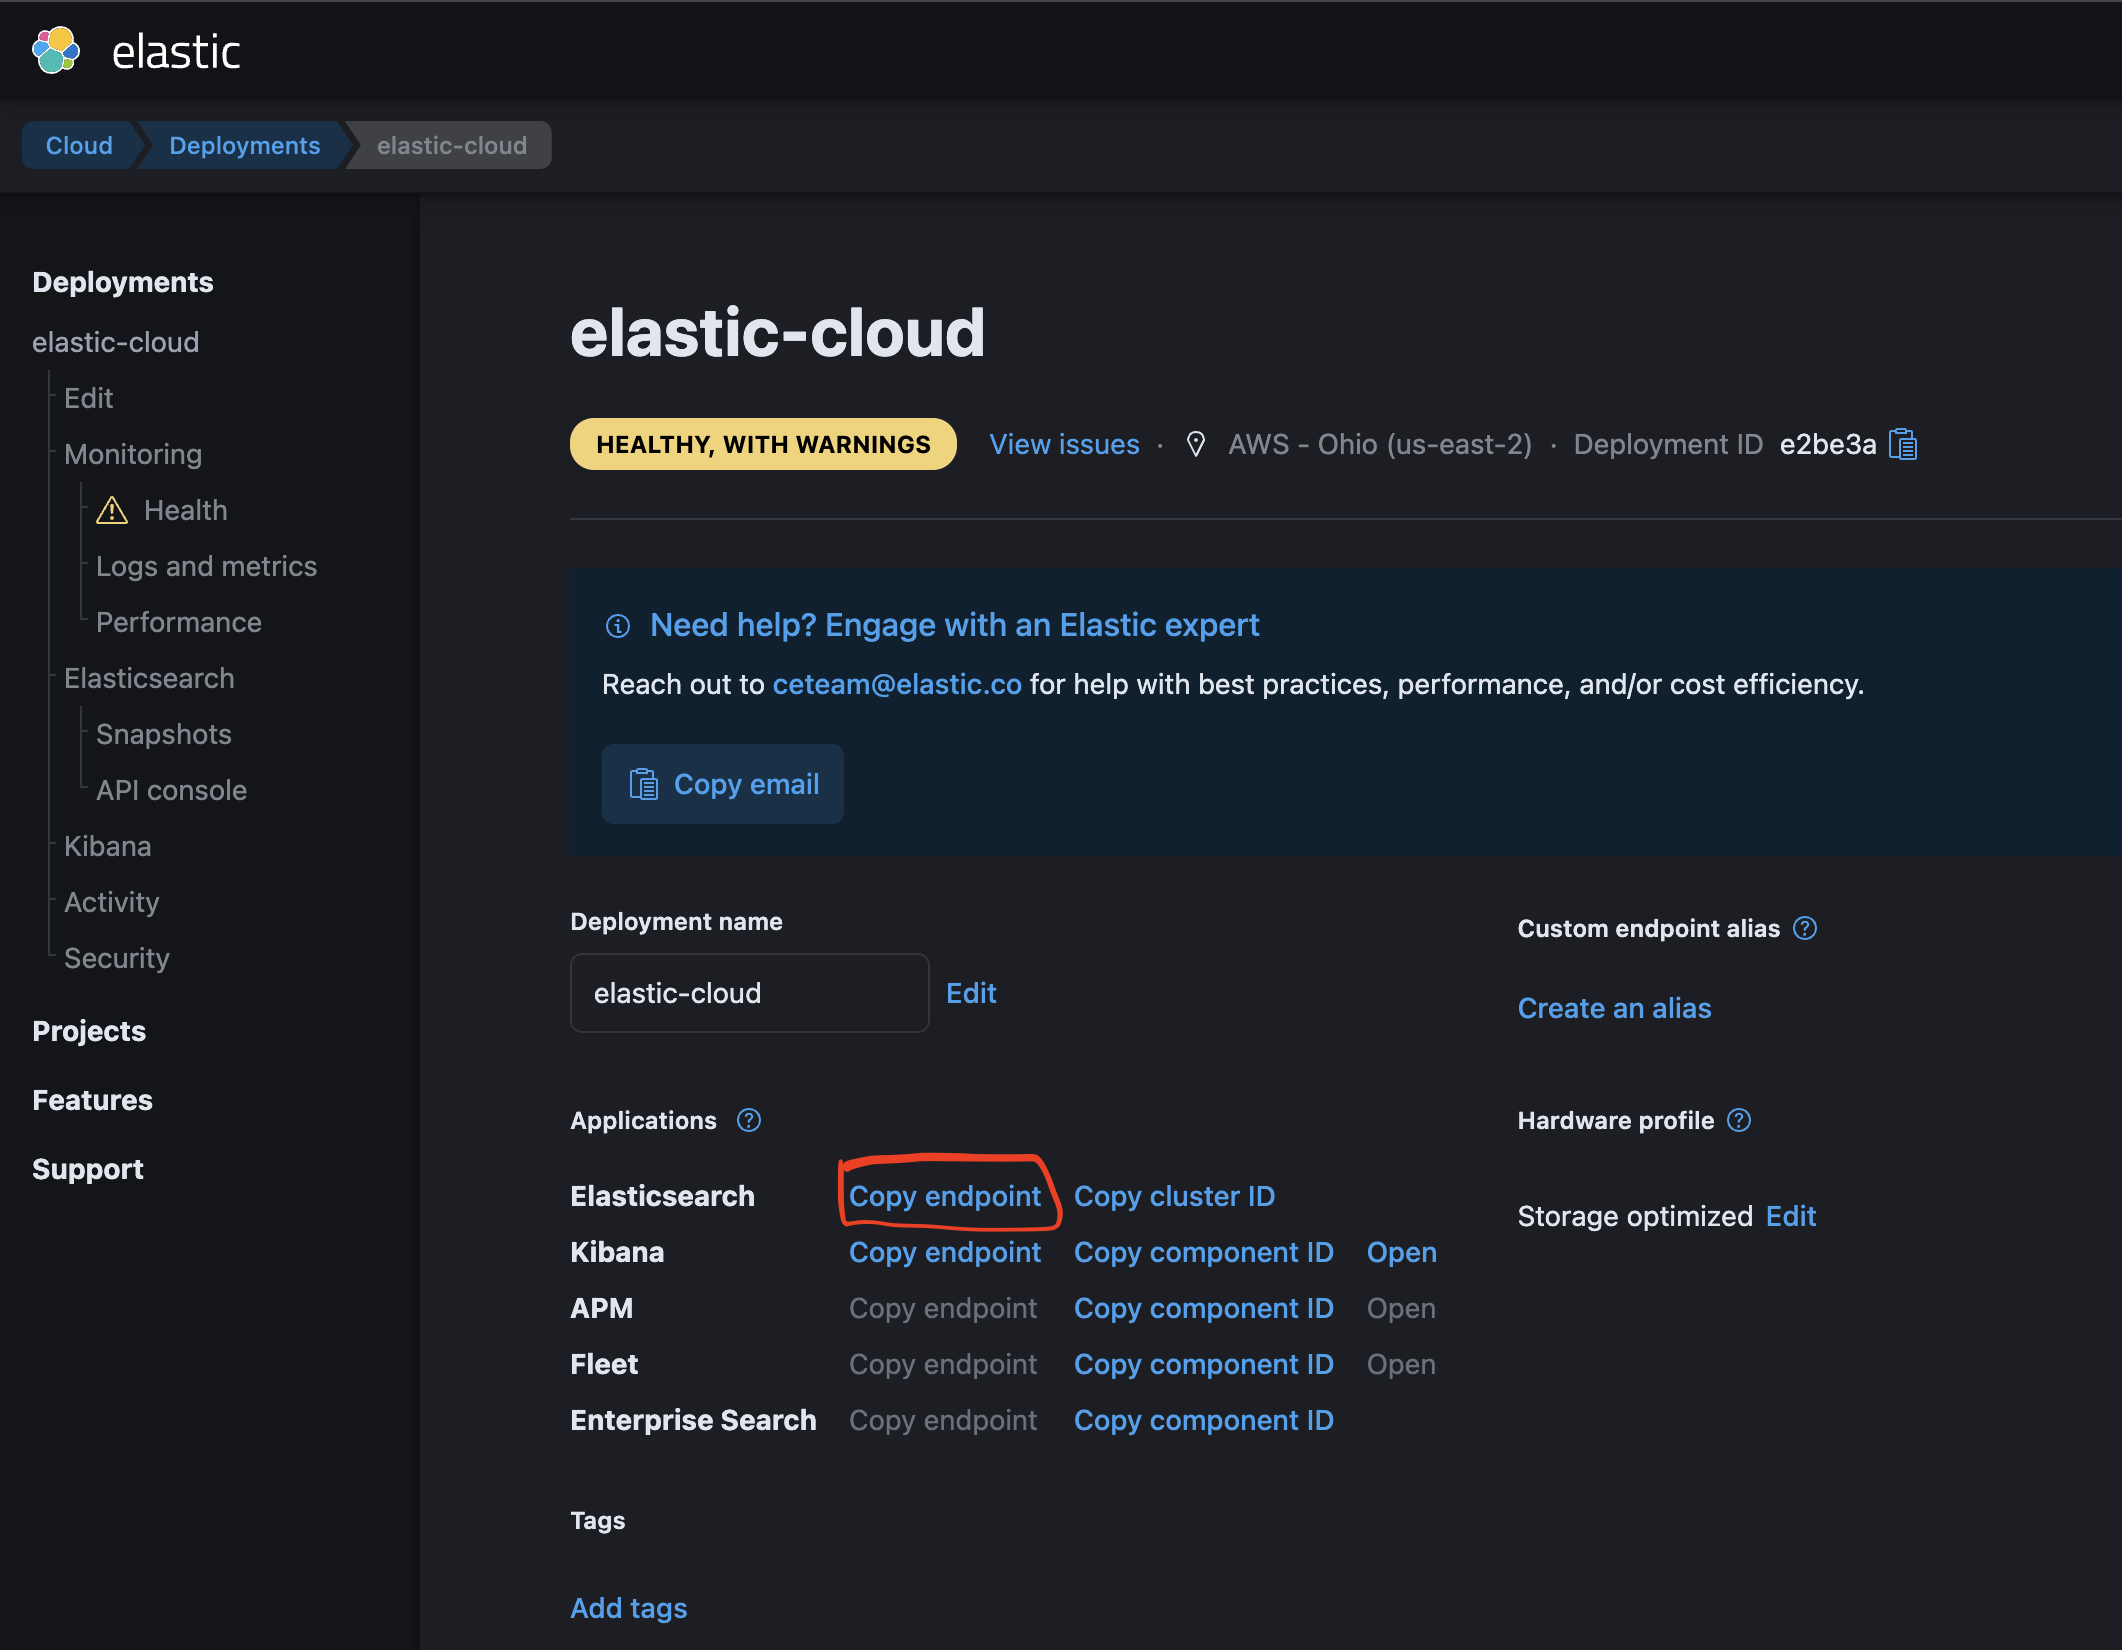Open the Health sidebar item

186,510
